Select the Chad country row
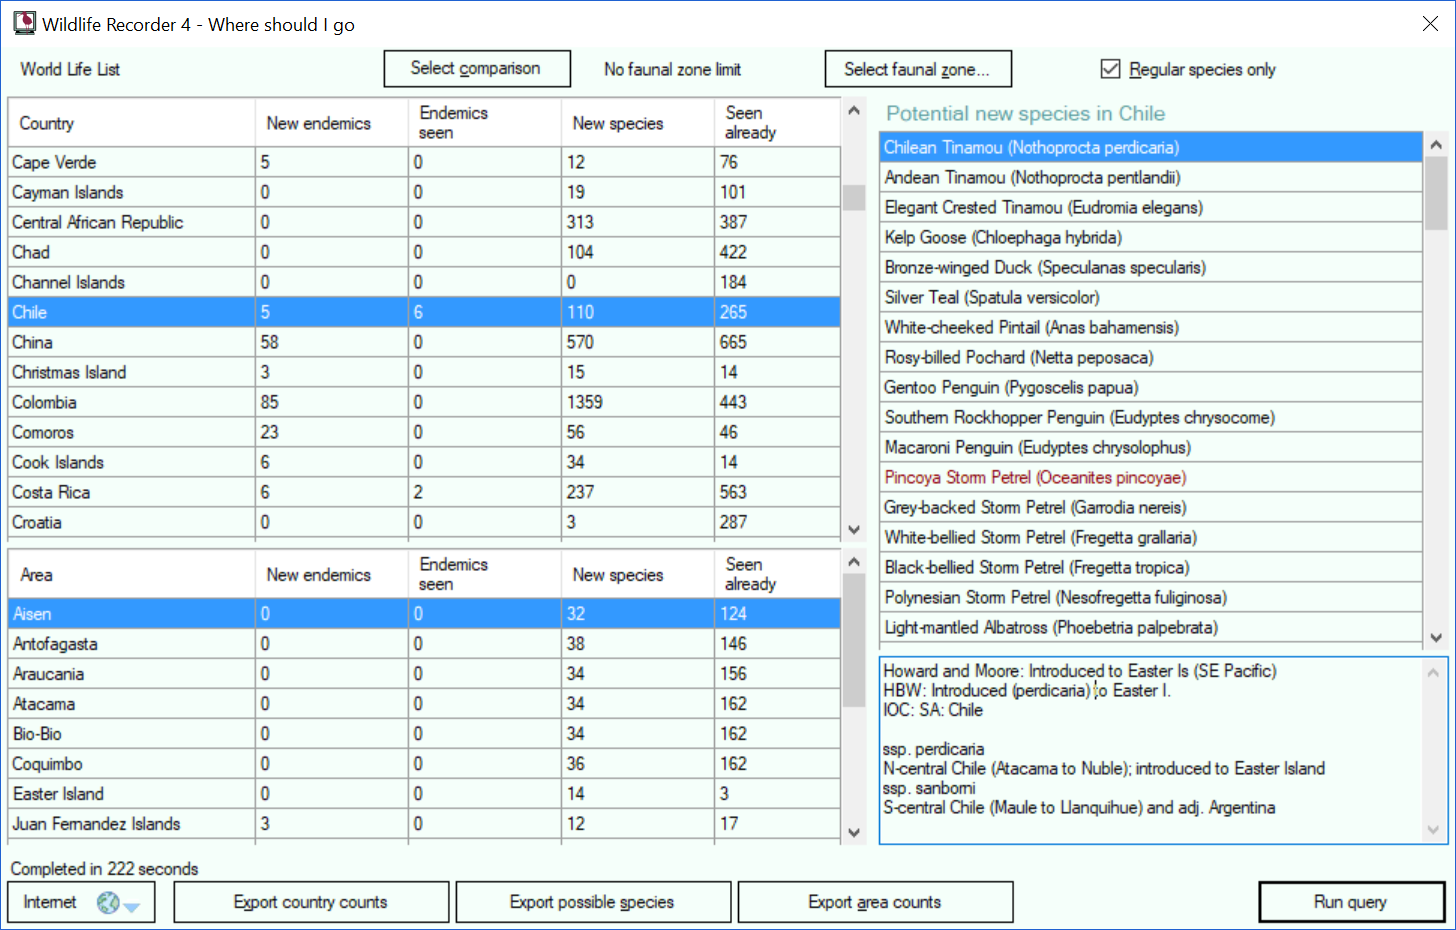 (424, 252)
